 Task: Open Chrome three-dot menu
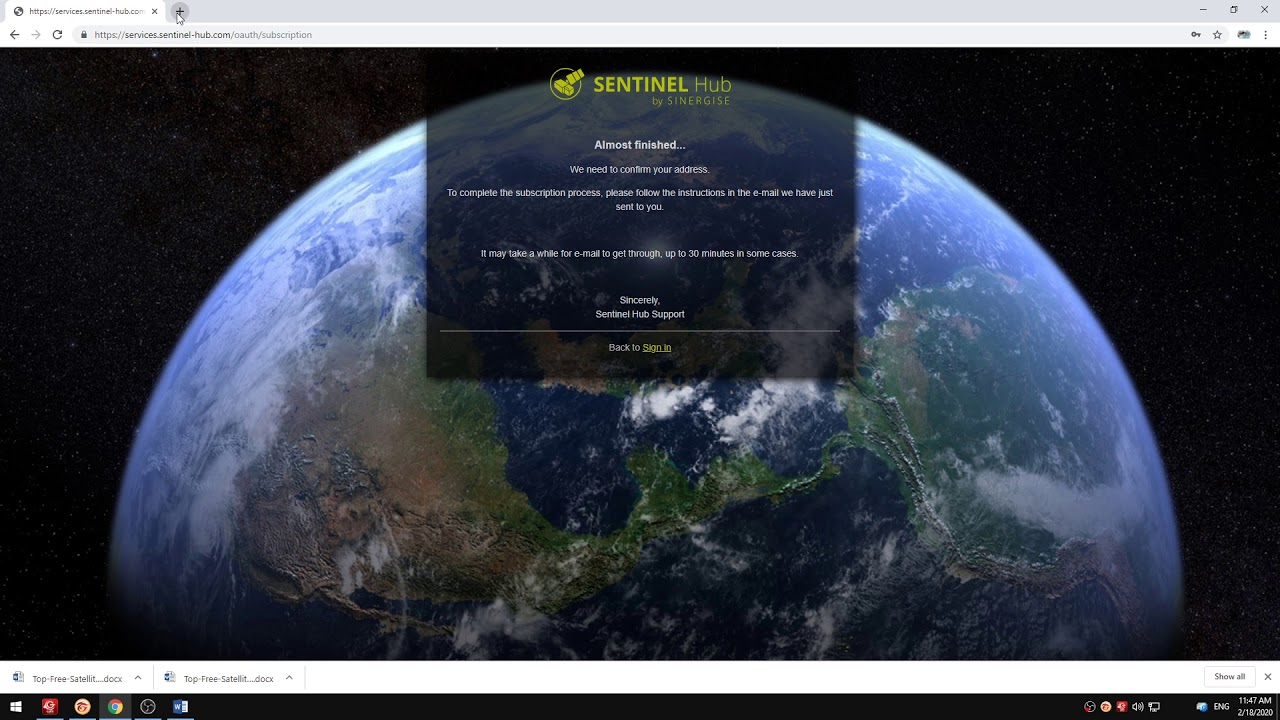1266,34
